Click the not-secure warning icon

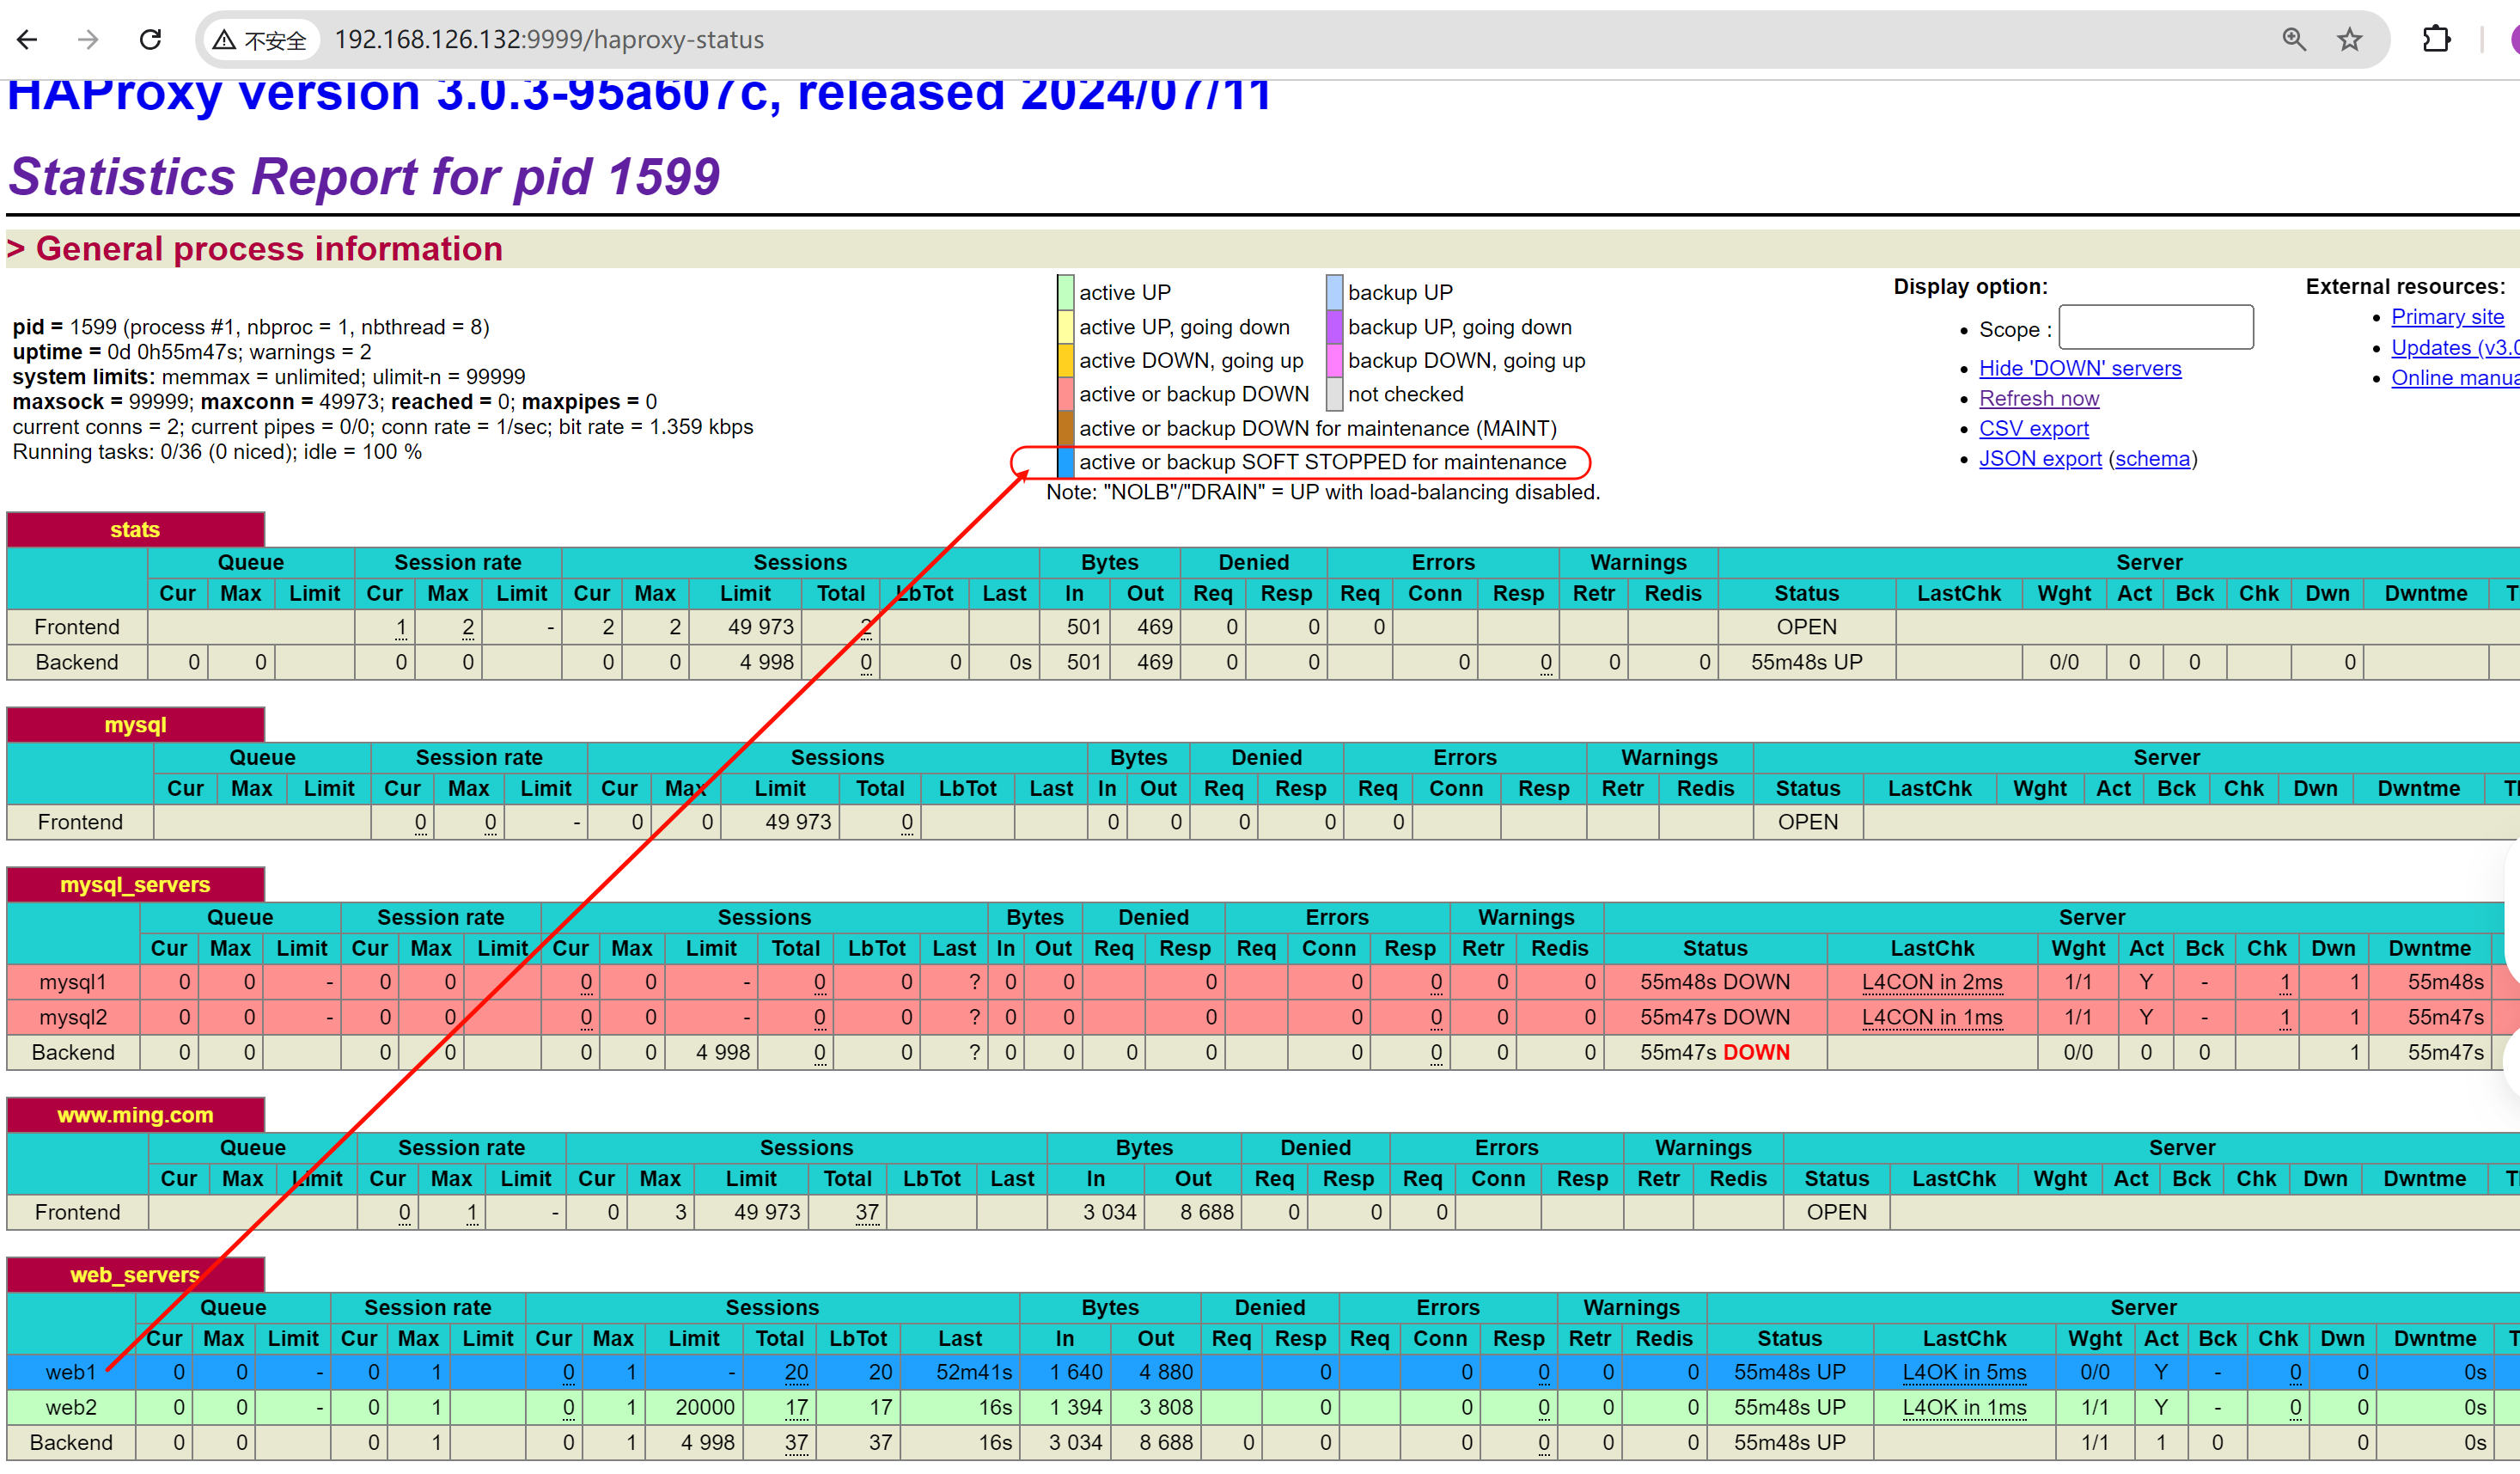point(225,40)
